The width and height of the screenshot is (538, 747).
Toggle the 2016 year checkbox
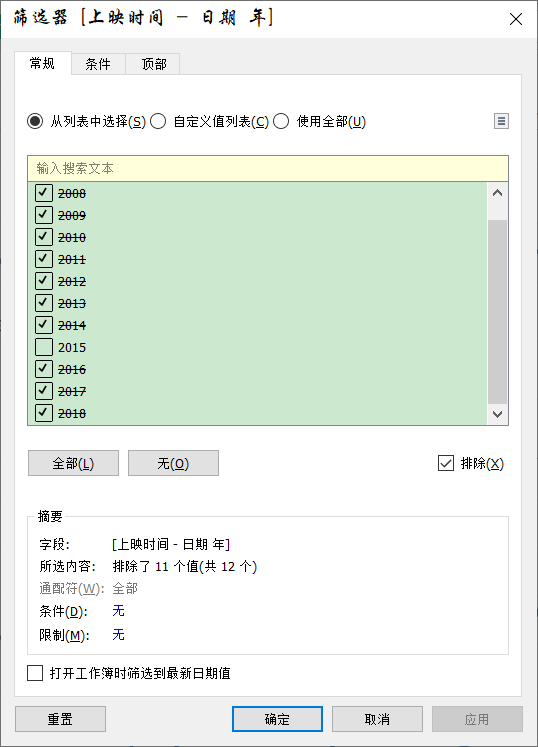click(44, 369)
